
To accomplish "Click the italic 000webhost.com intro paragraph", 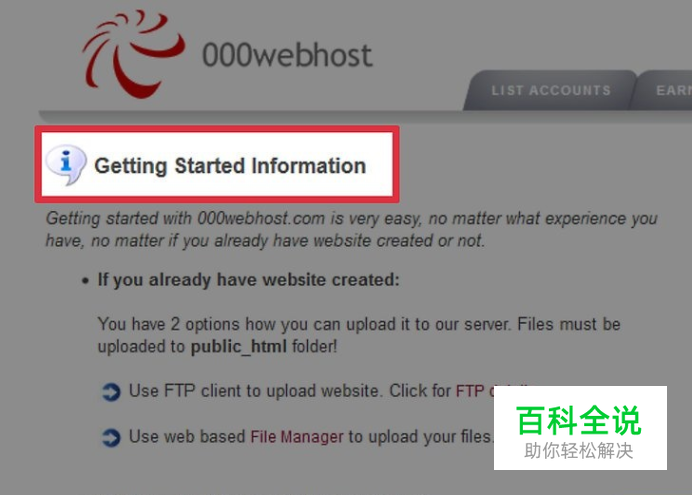I will [x=352, y=229].
